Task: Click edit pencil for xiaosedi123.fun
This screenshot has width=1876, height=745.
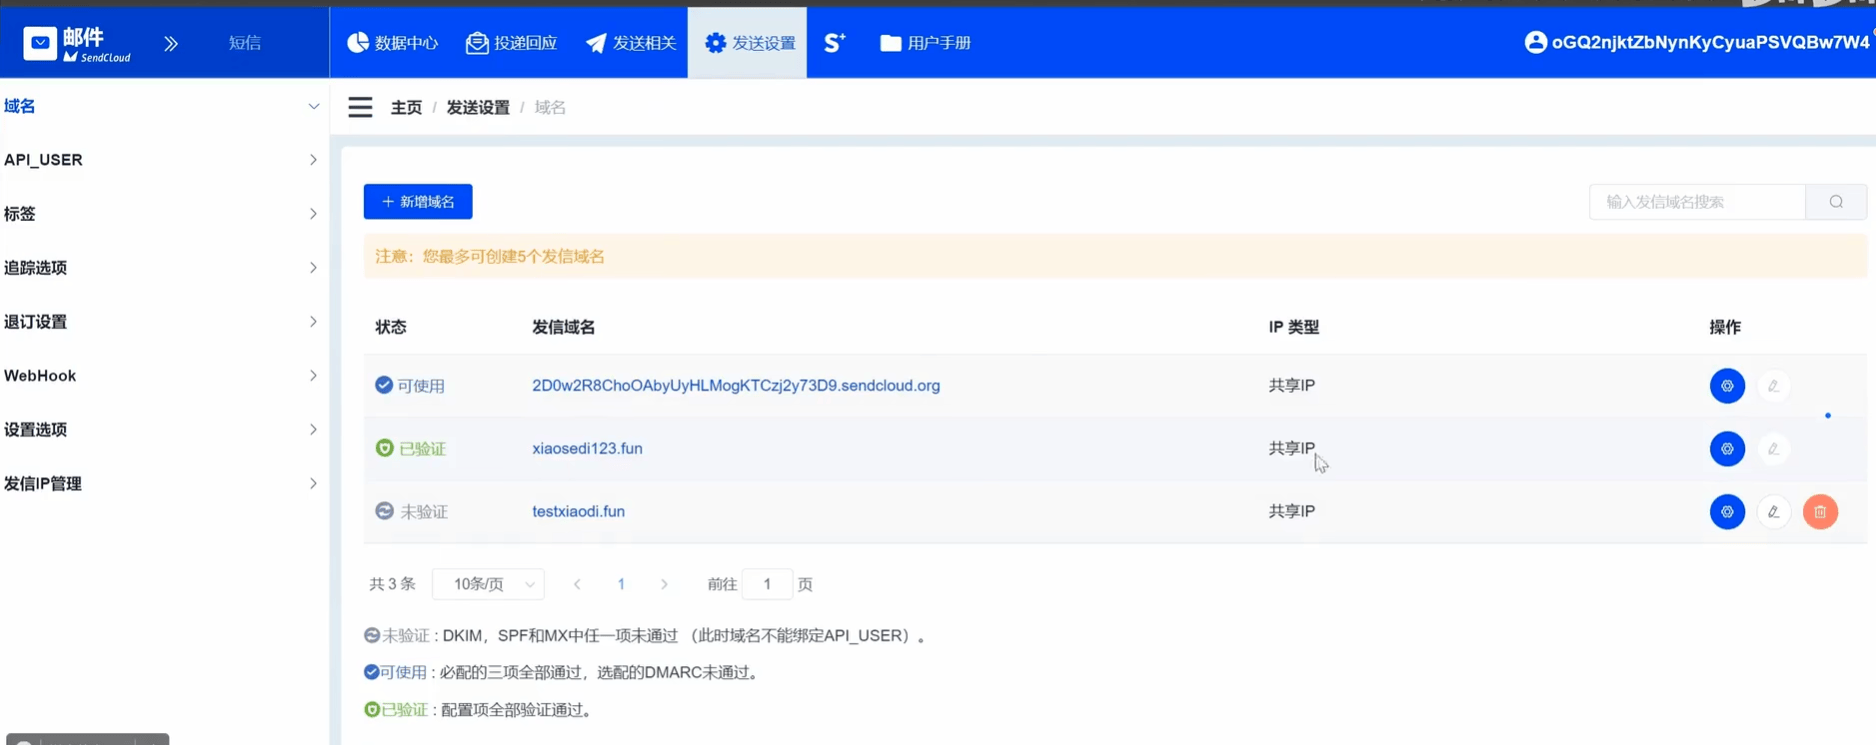Action: click(x=1773, y=449)
